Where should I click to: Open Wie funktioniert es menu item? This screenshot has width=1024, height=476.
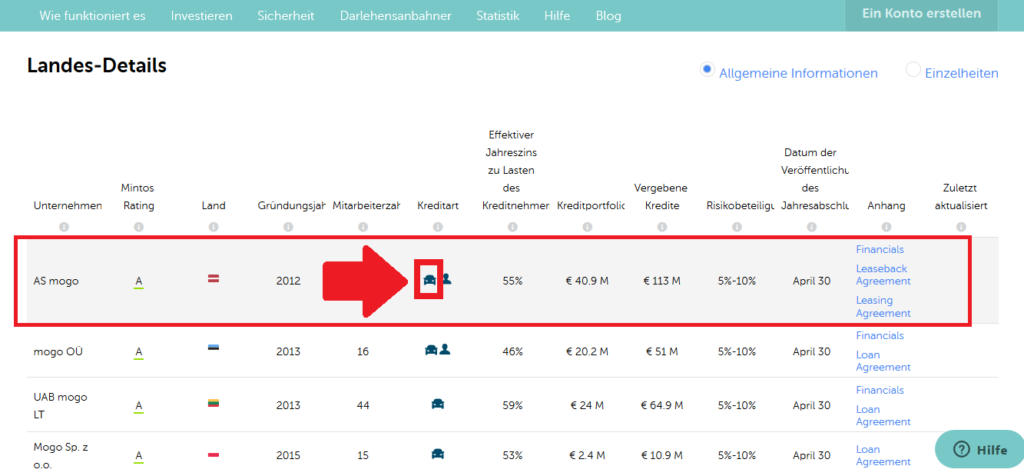[x=92, y=16]
